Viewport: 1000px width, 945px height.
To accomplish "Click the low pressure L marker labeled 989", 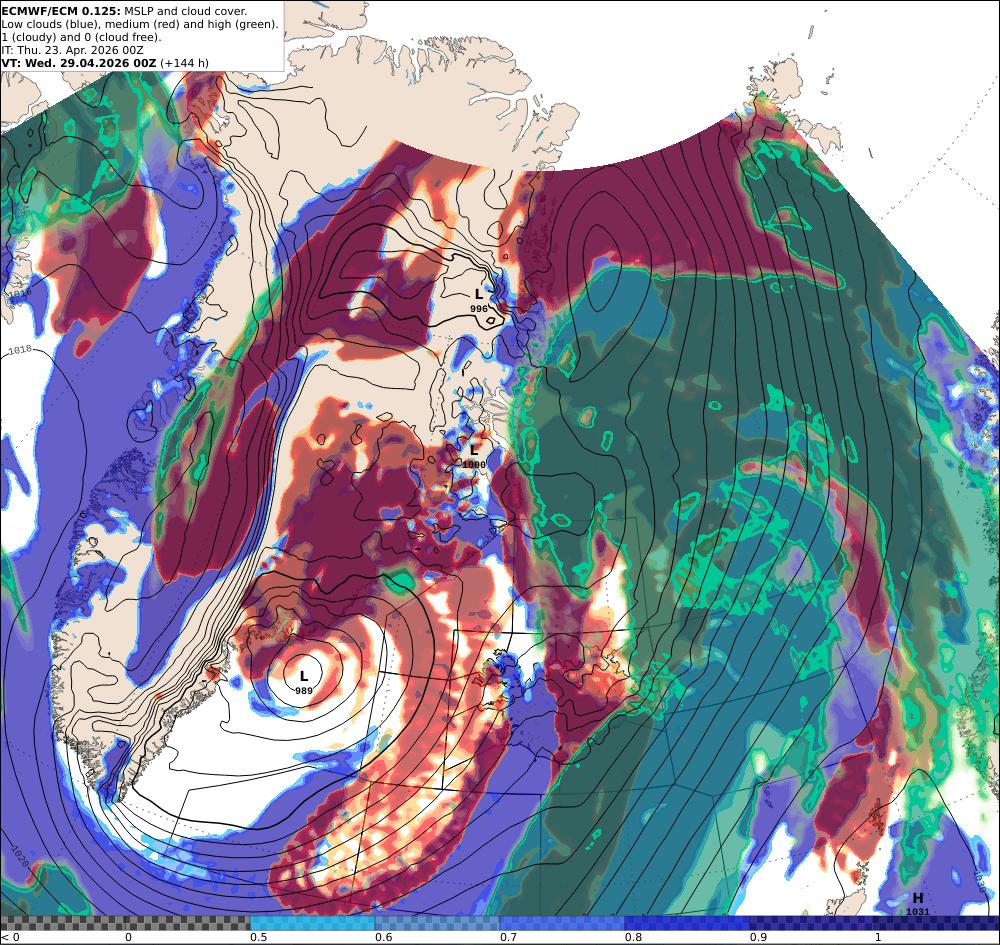I will tap(304, 676).
